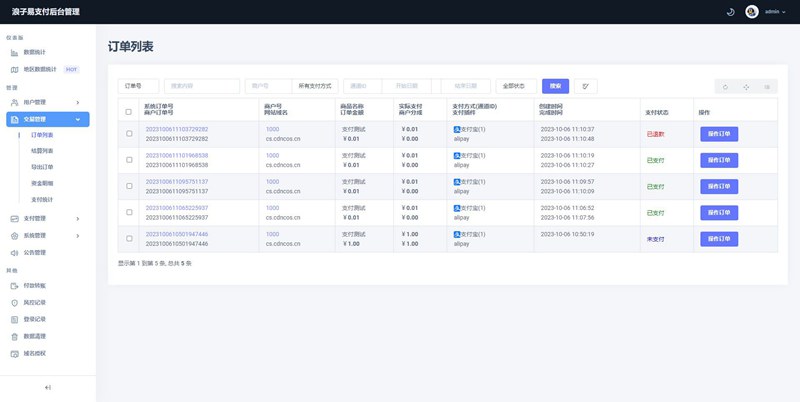Click the admin avatar icon
The height and width of the screenshot is (402, 800).
pyautogui.click(x=752, y=12)
